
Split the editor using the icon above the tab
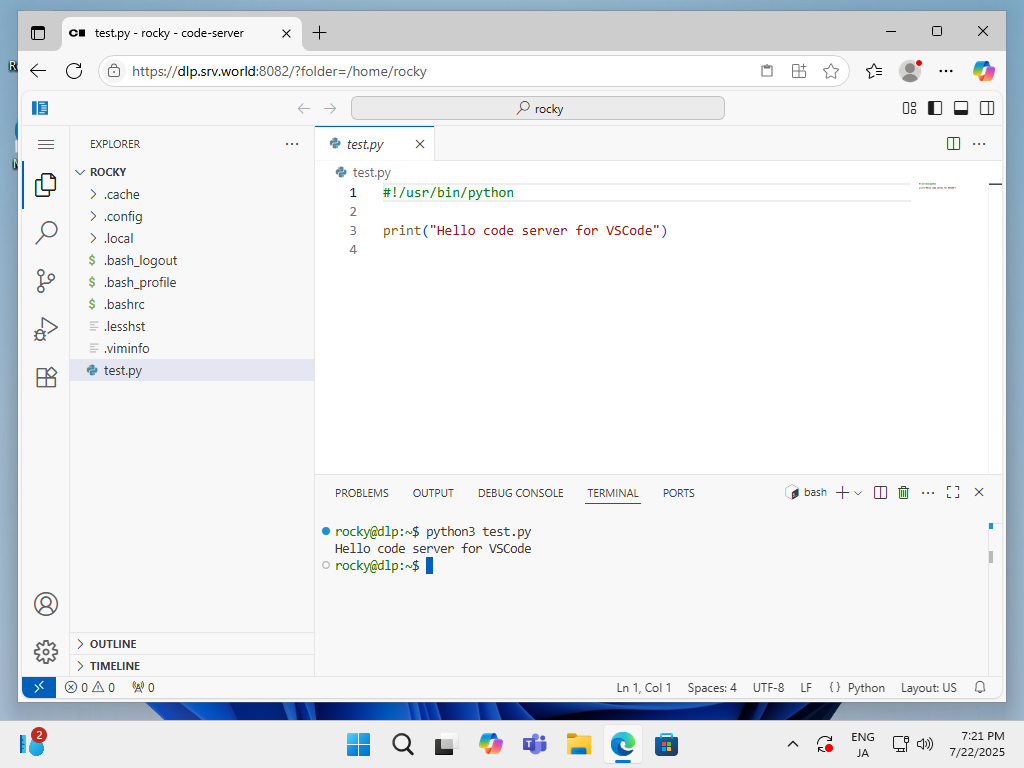pos(952,143)
